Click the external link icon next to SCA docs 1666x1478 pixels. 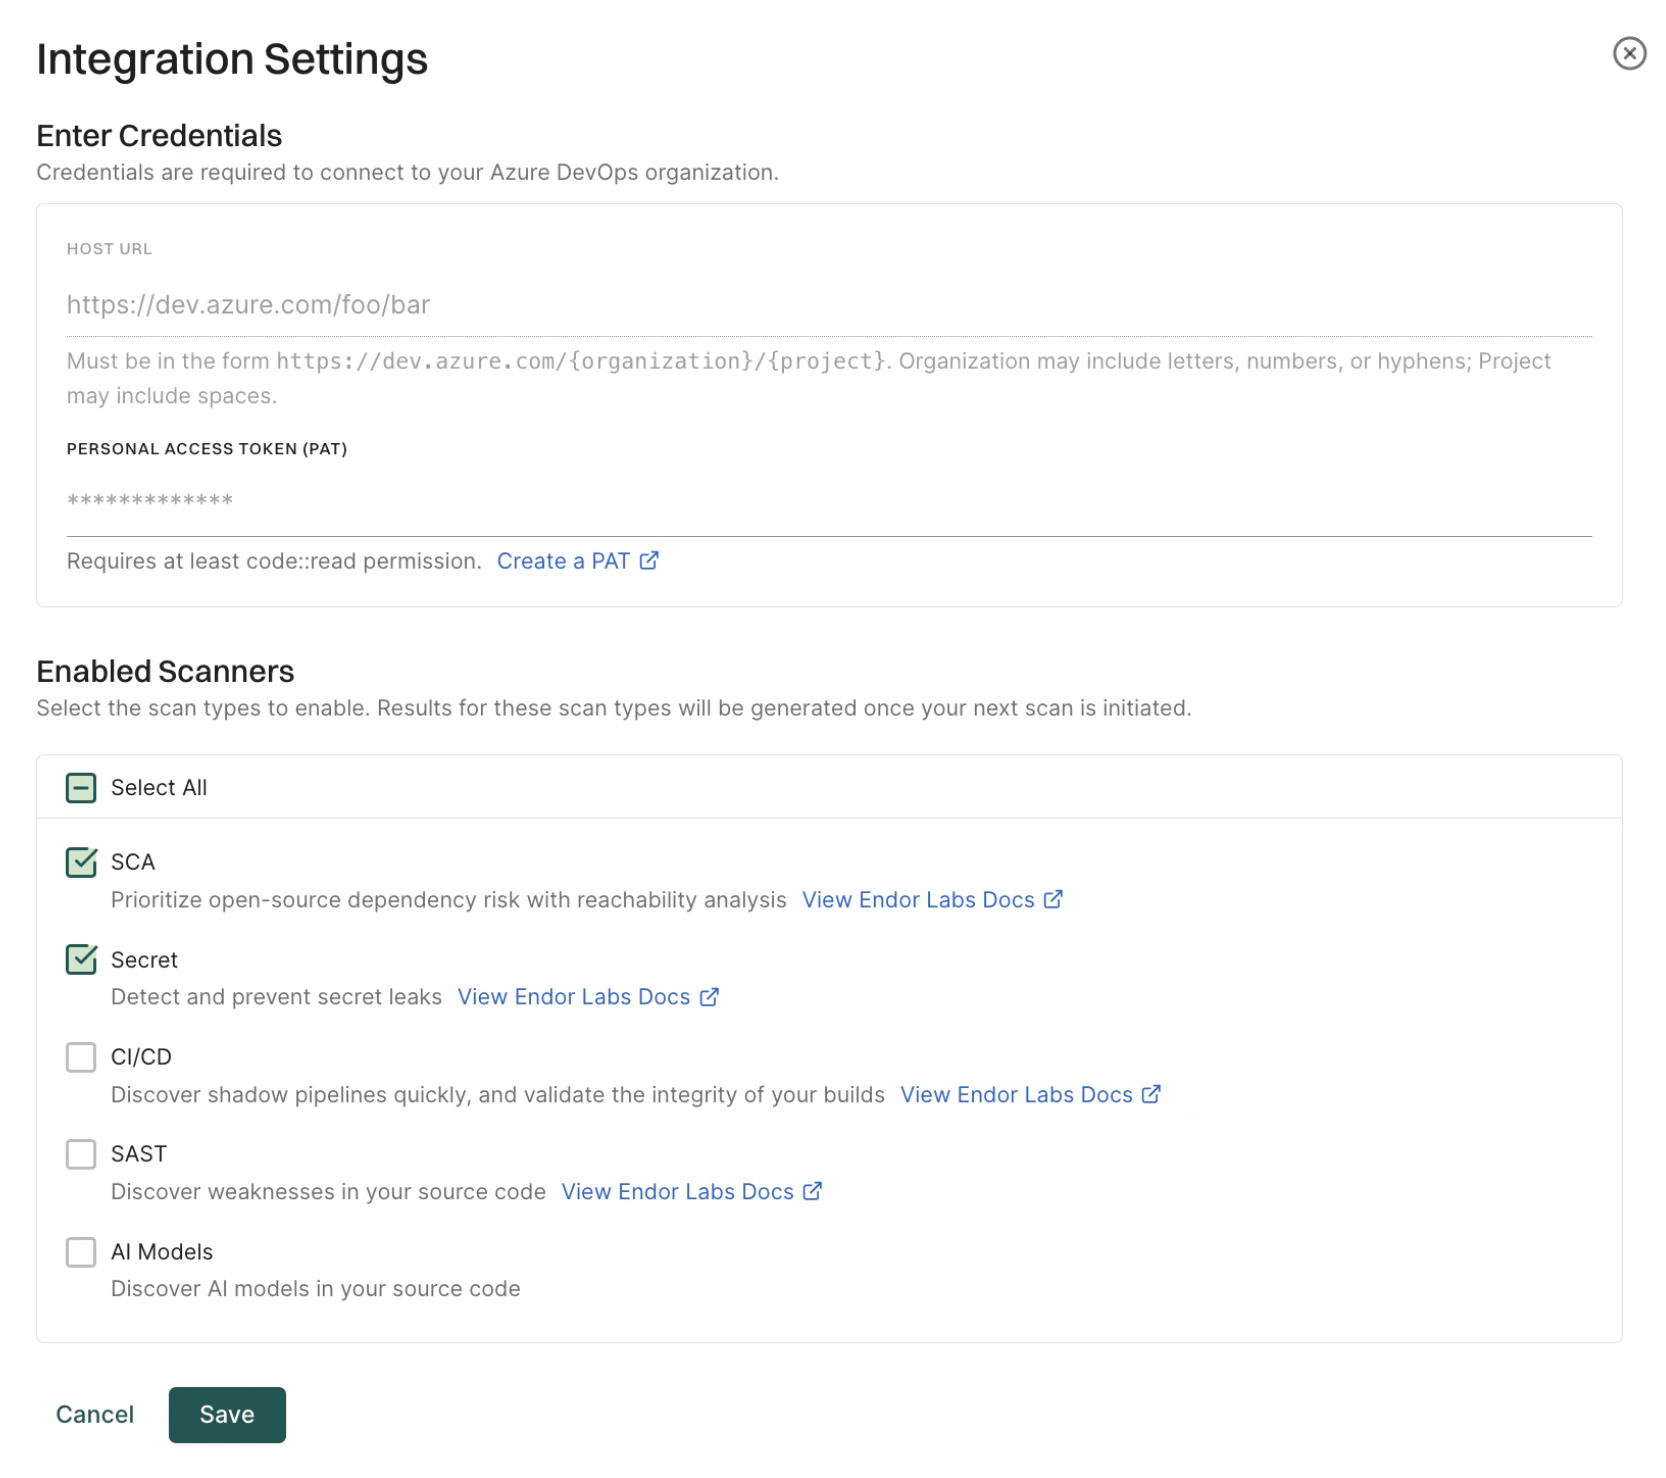click(x=1053, y=899)
